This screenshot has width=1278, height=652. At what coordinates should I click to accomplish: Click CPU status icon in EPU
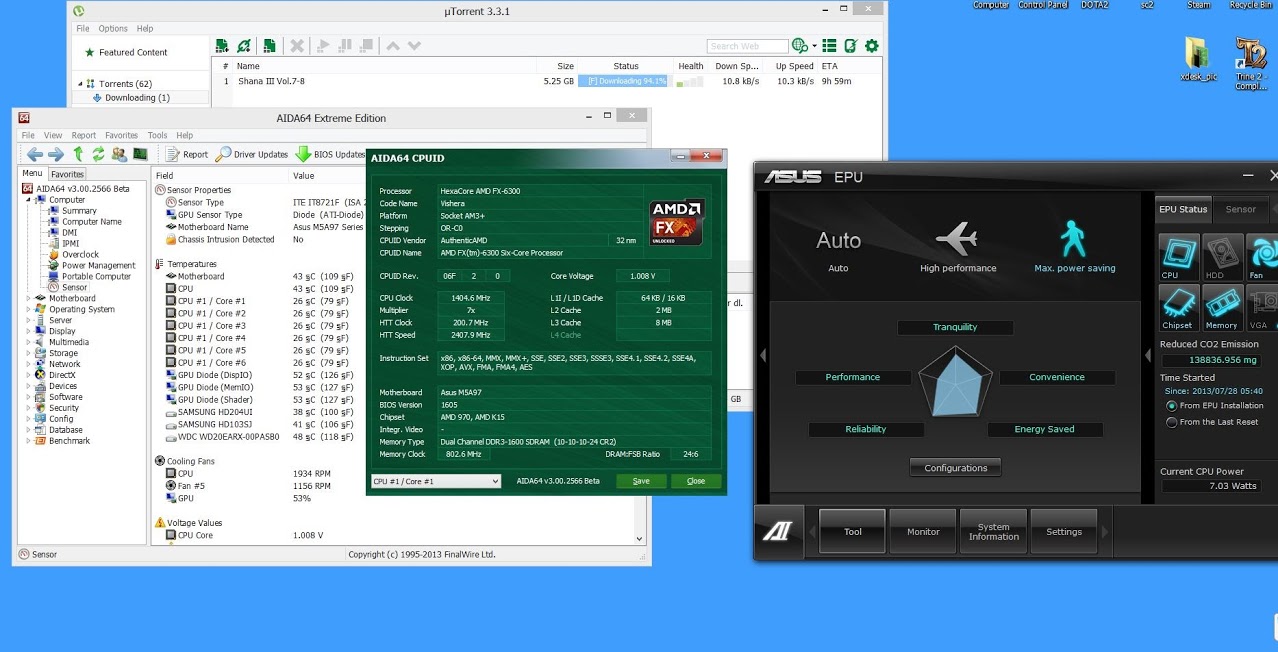(x=1179, y=258)
